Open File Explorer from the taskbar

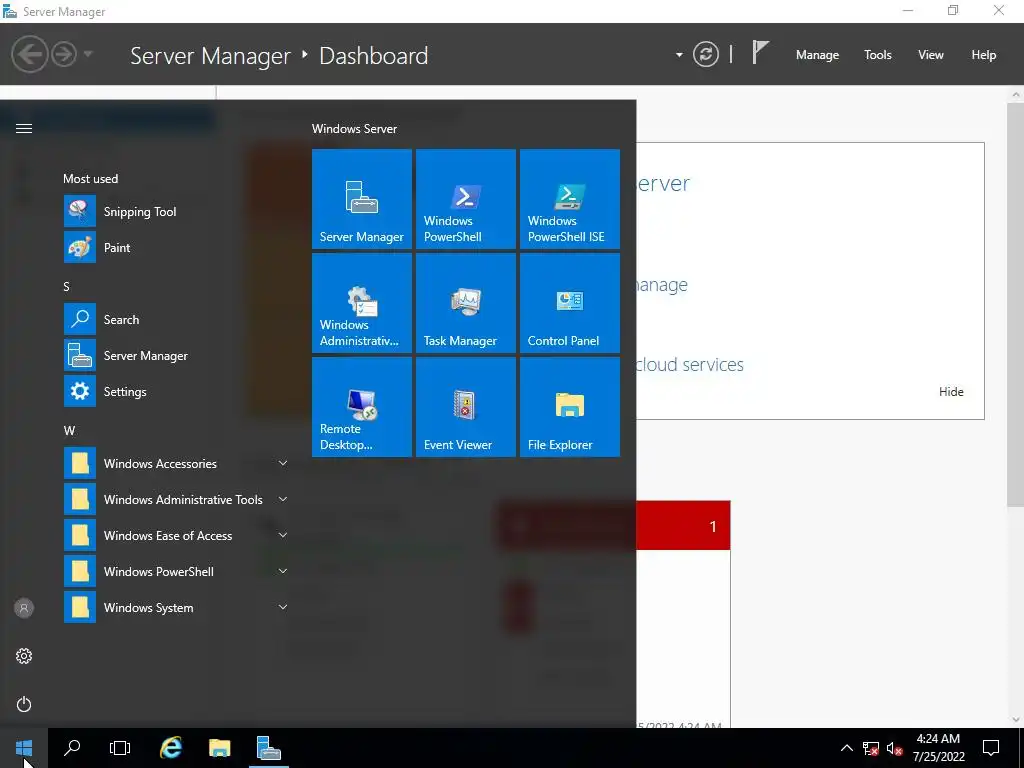pos(219,748)
